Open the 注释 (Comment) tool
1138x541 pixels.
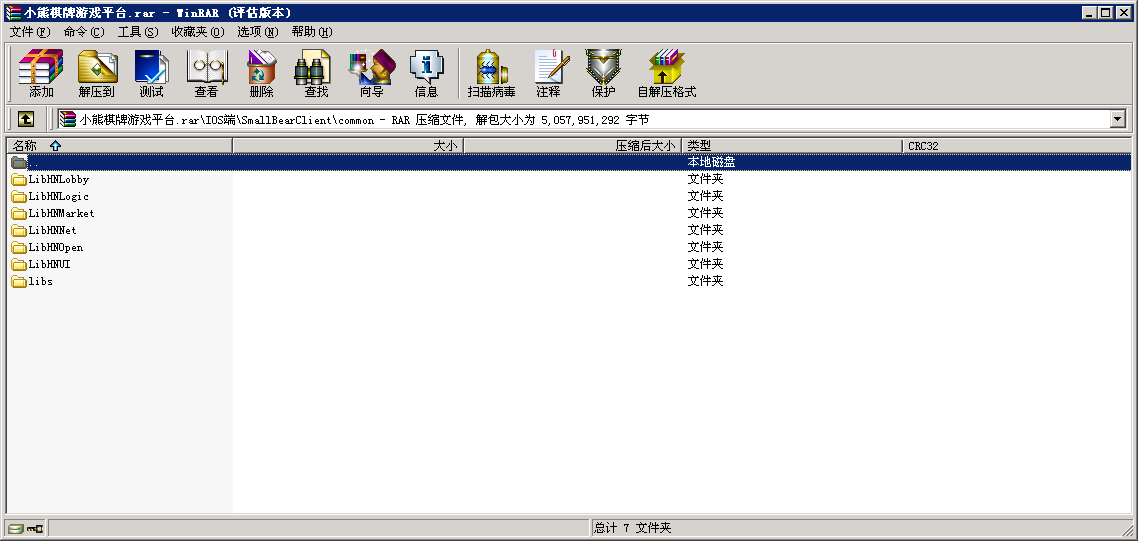(x=548, y=73)
